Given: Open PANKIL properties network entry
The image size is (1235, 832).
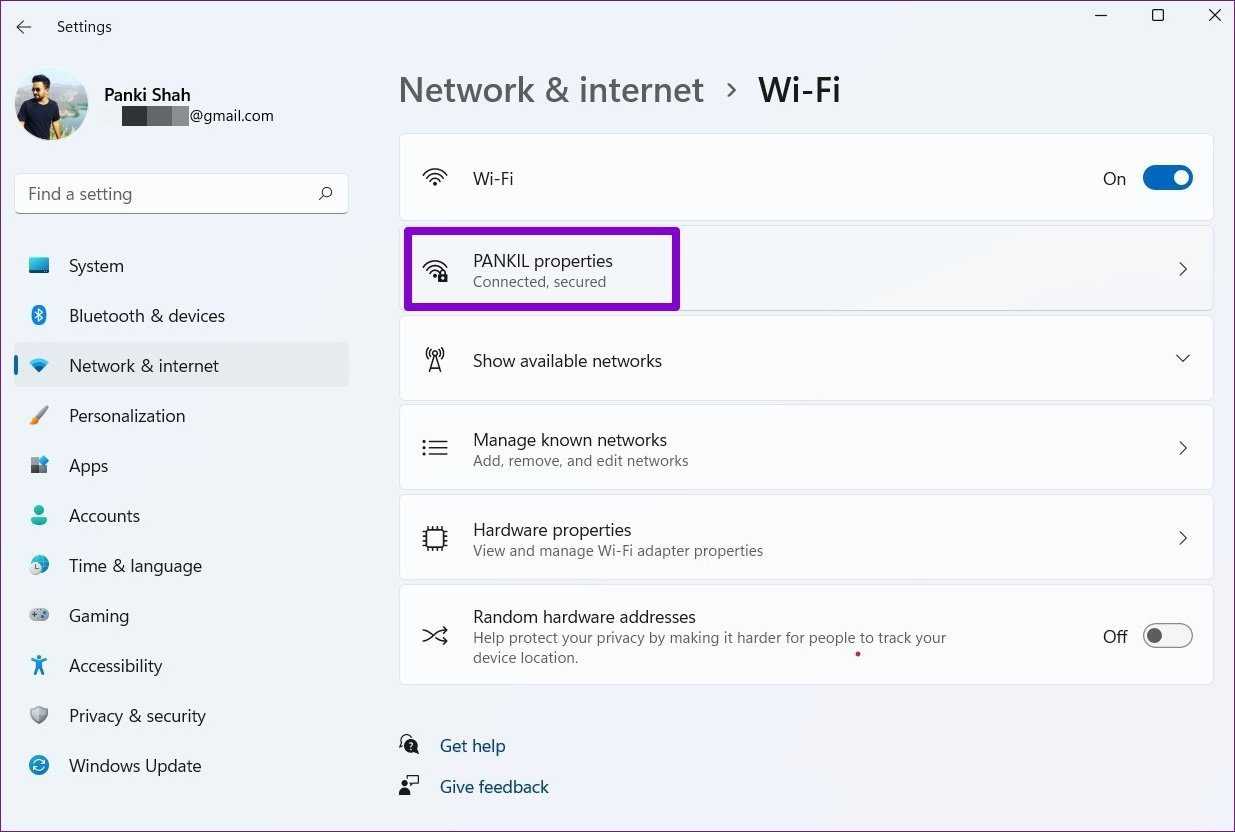Looking at the screenshot, I should (542, 270).
